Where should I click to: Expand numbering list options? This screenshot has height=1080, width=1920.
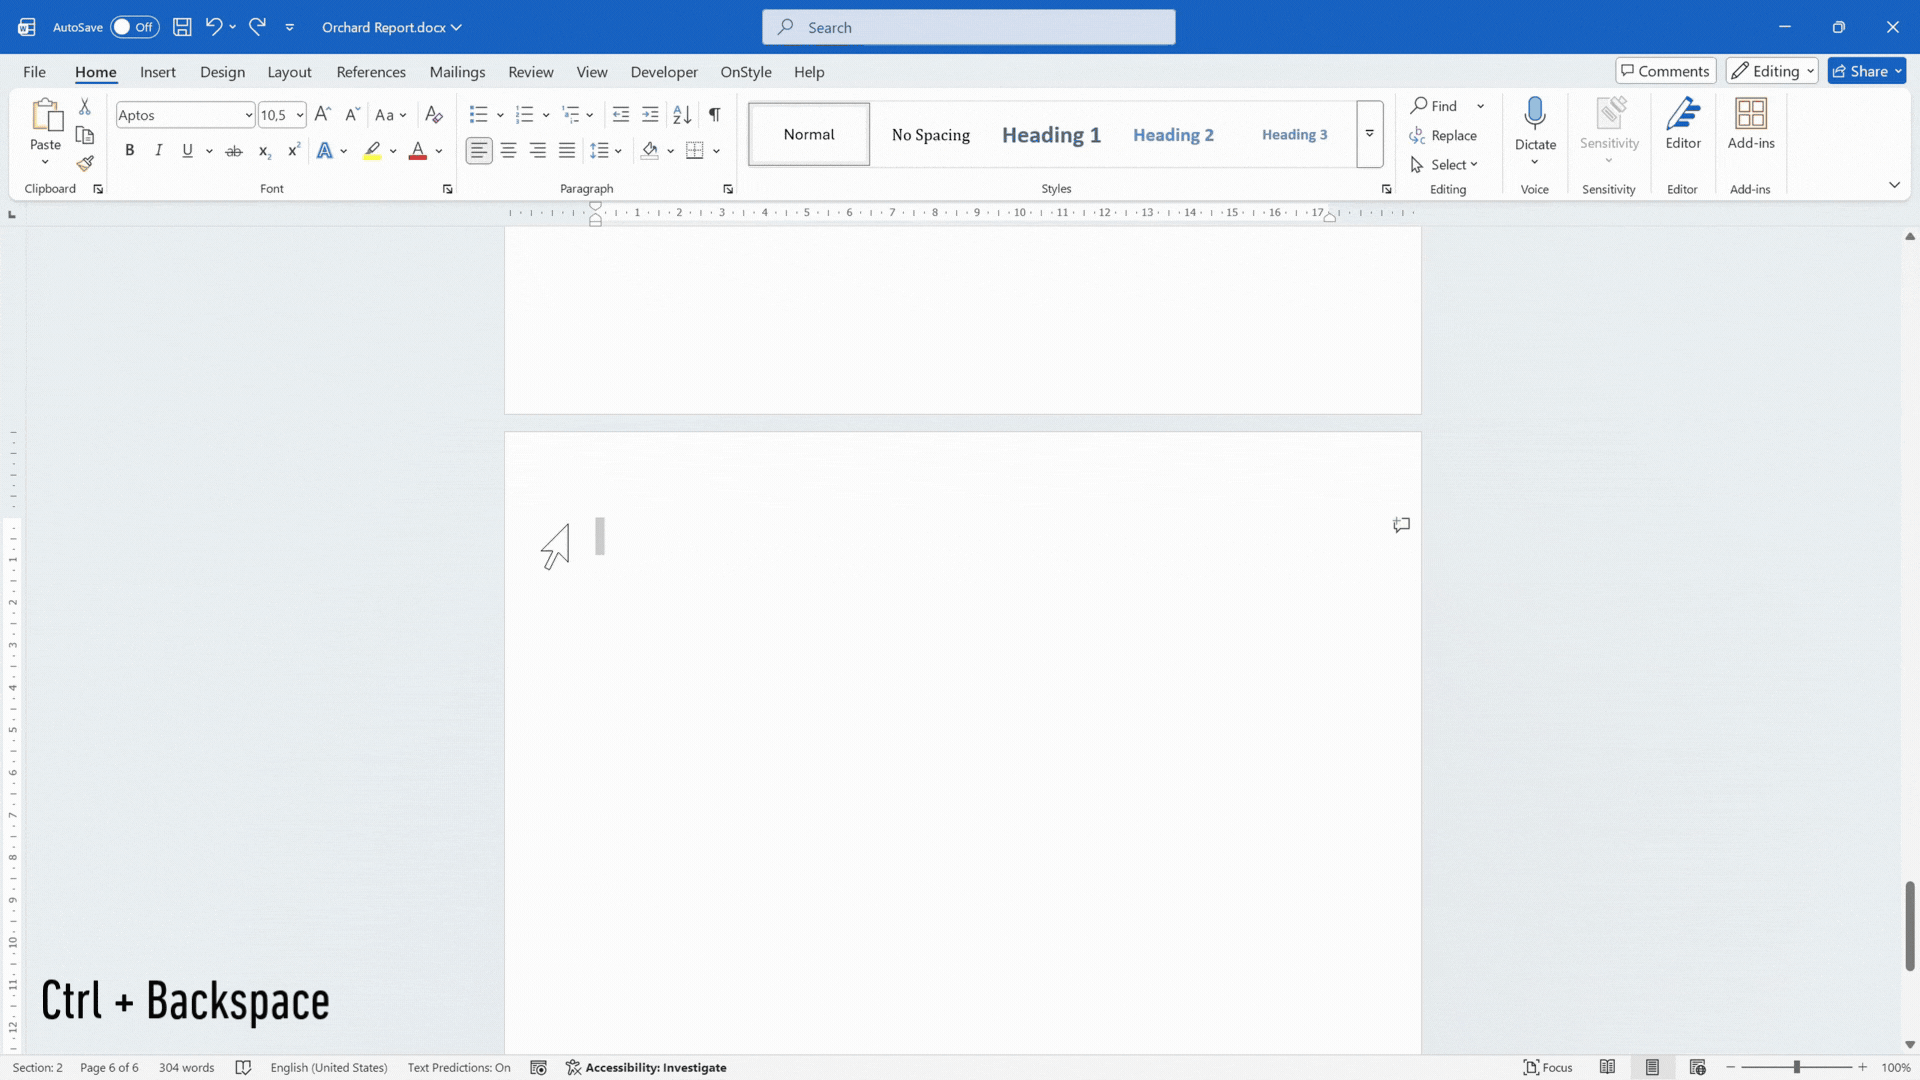546,115
